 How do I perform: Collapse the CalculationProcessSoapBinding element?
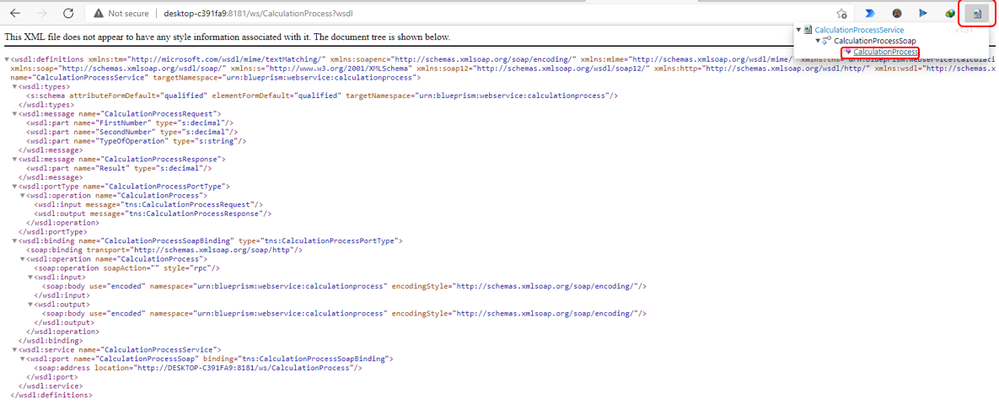tap(14, 241)
